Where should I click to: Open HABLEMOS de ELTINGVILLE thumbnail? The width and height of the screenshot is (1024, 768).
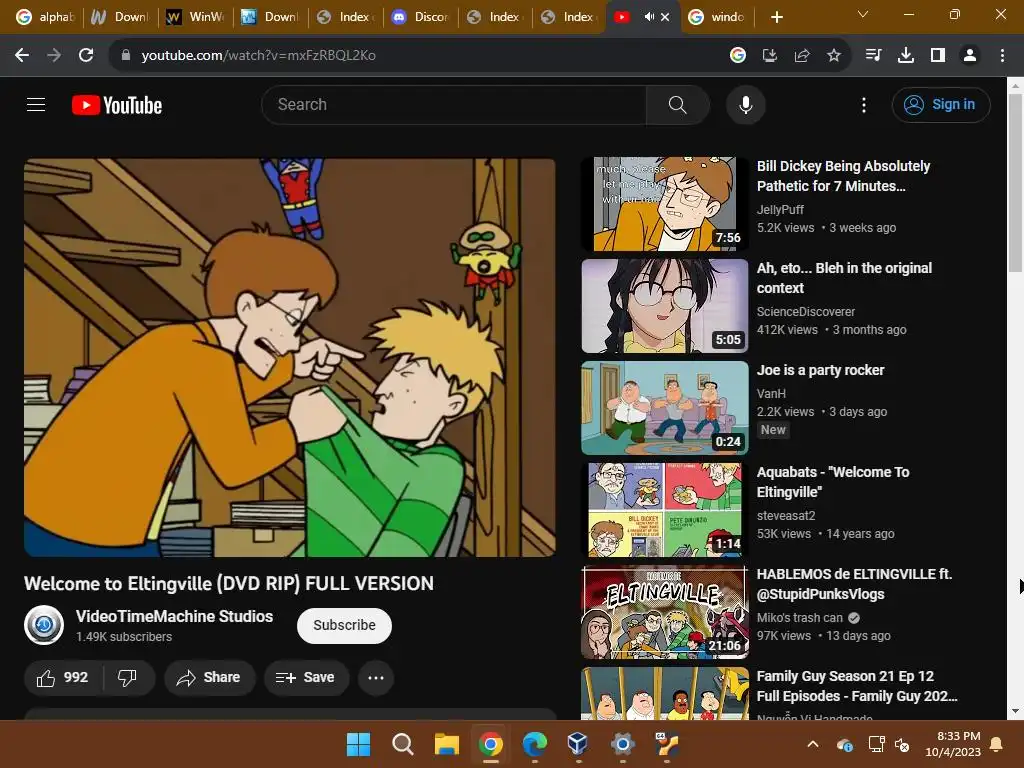pyautogui.click(x=665, y=612)
